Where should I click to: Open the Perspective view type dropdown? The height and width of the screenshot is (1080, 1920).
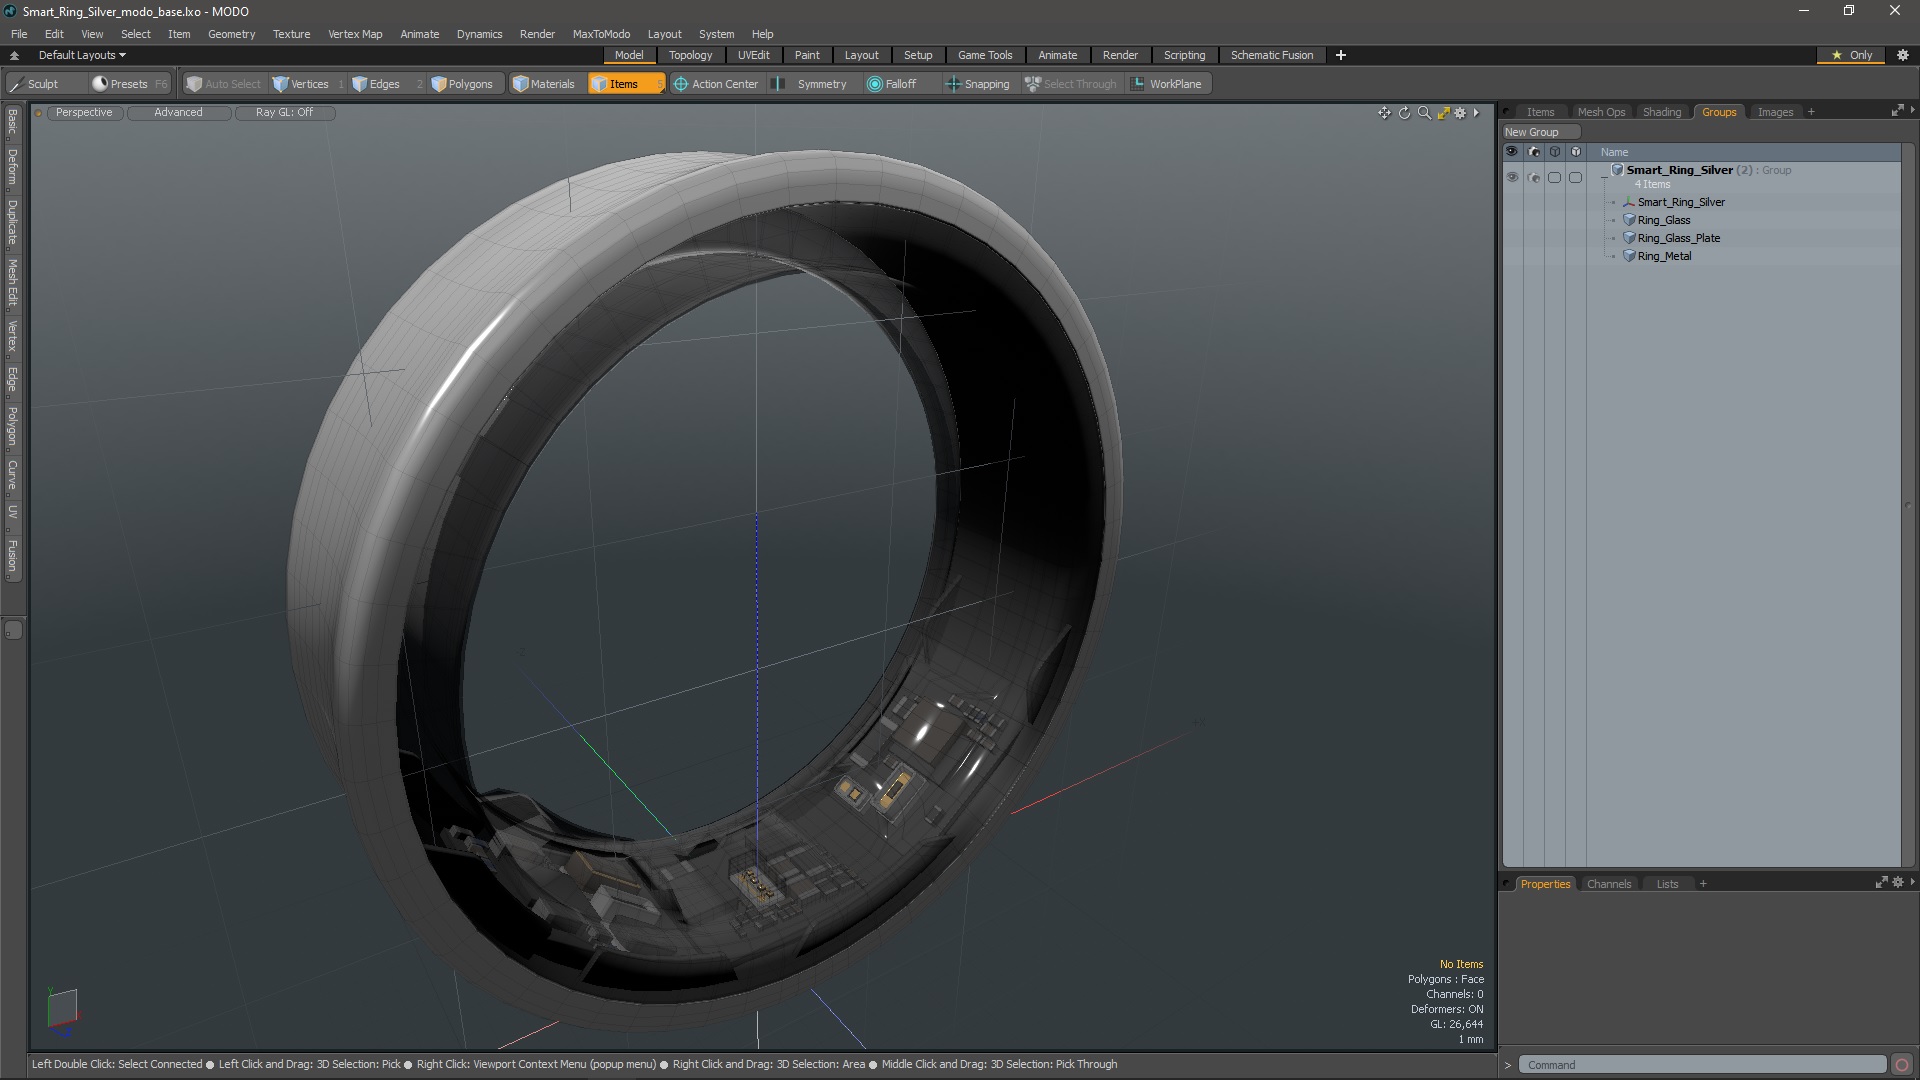pyautogui.click(x=84, y=113)
